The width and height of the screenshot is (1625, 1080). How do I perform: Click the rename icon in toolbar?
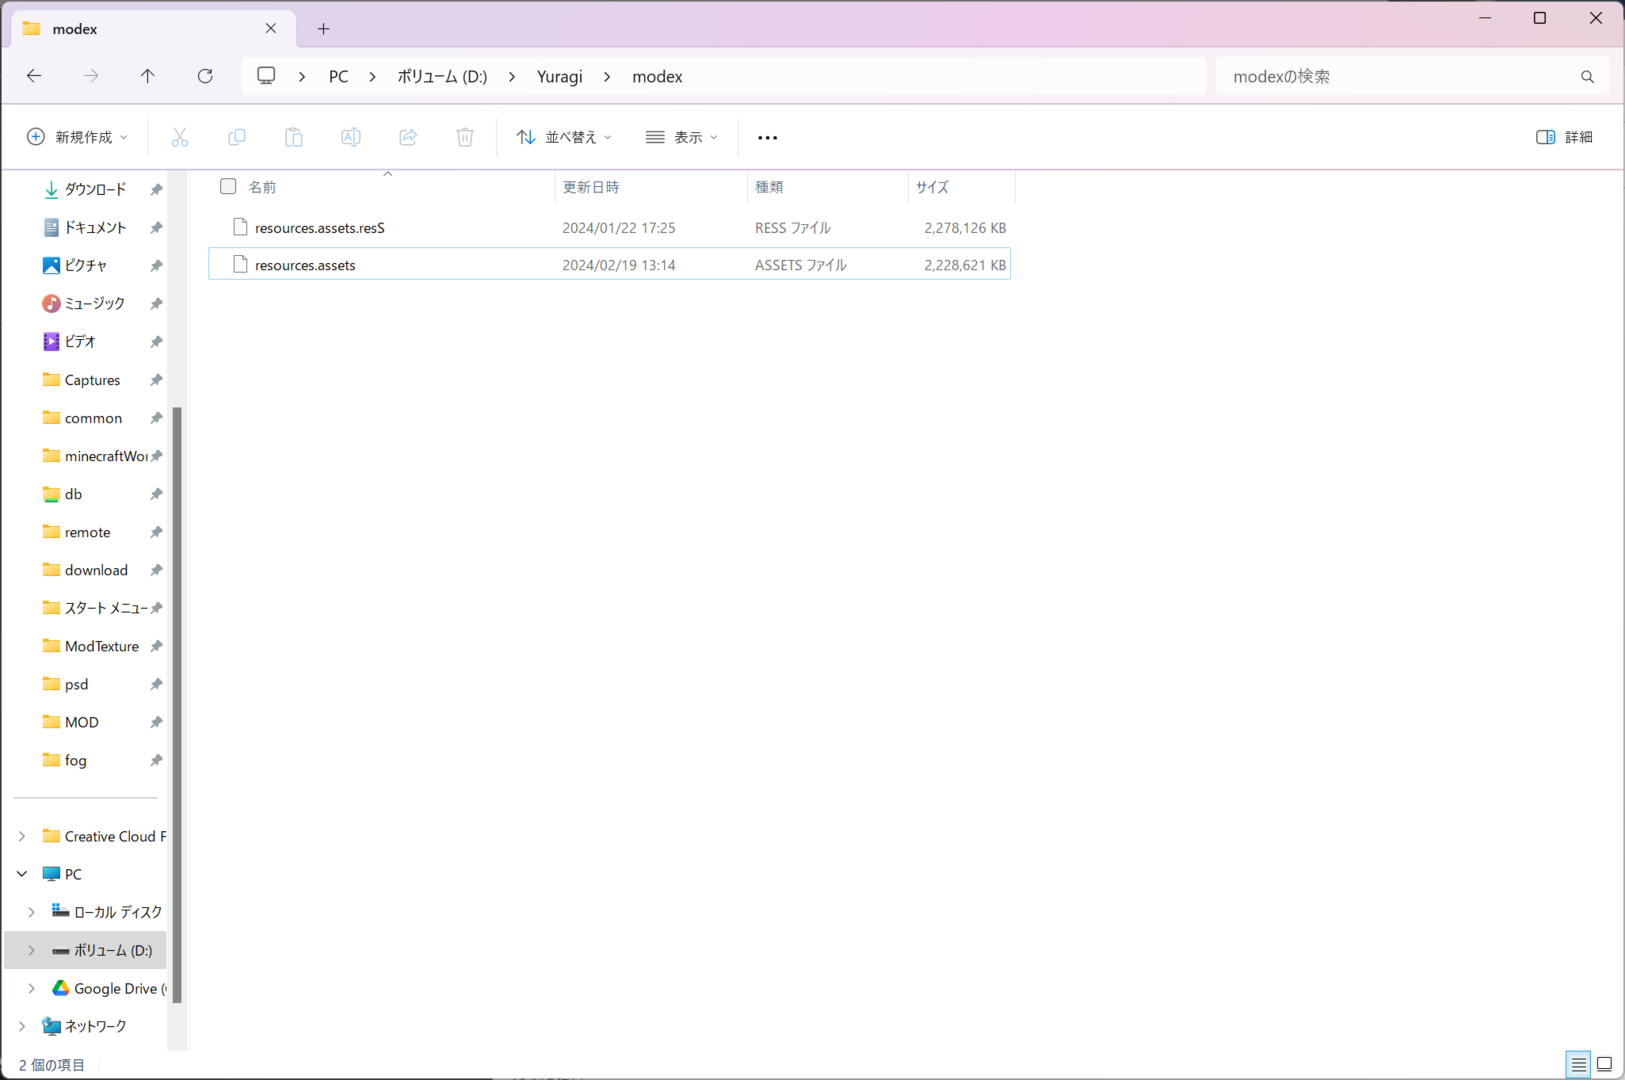(351, 137)
